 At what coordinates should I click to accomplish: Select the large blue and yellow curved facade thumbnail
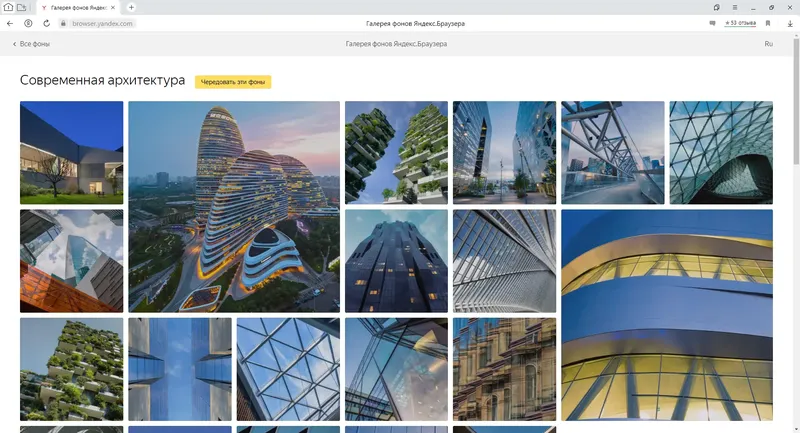click(667, 315)
